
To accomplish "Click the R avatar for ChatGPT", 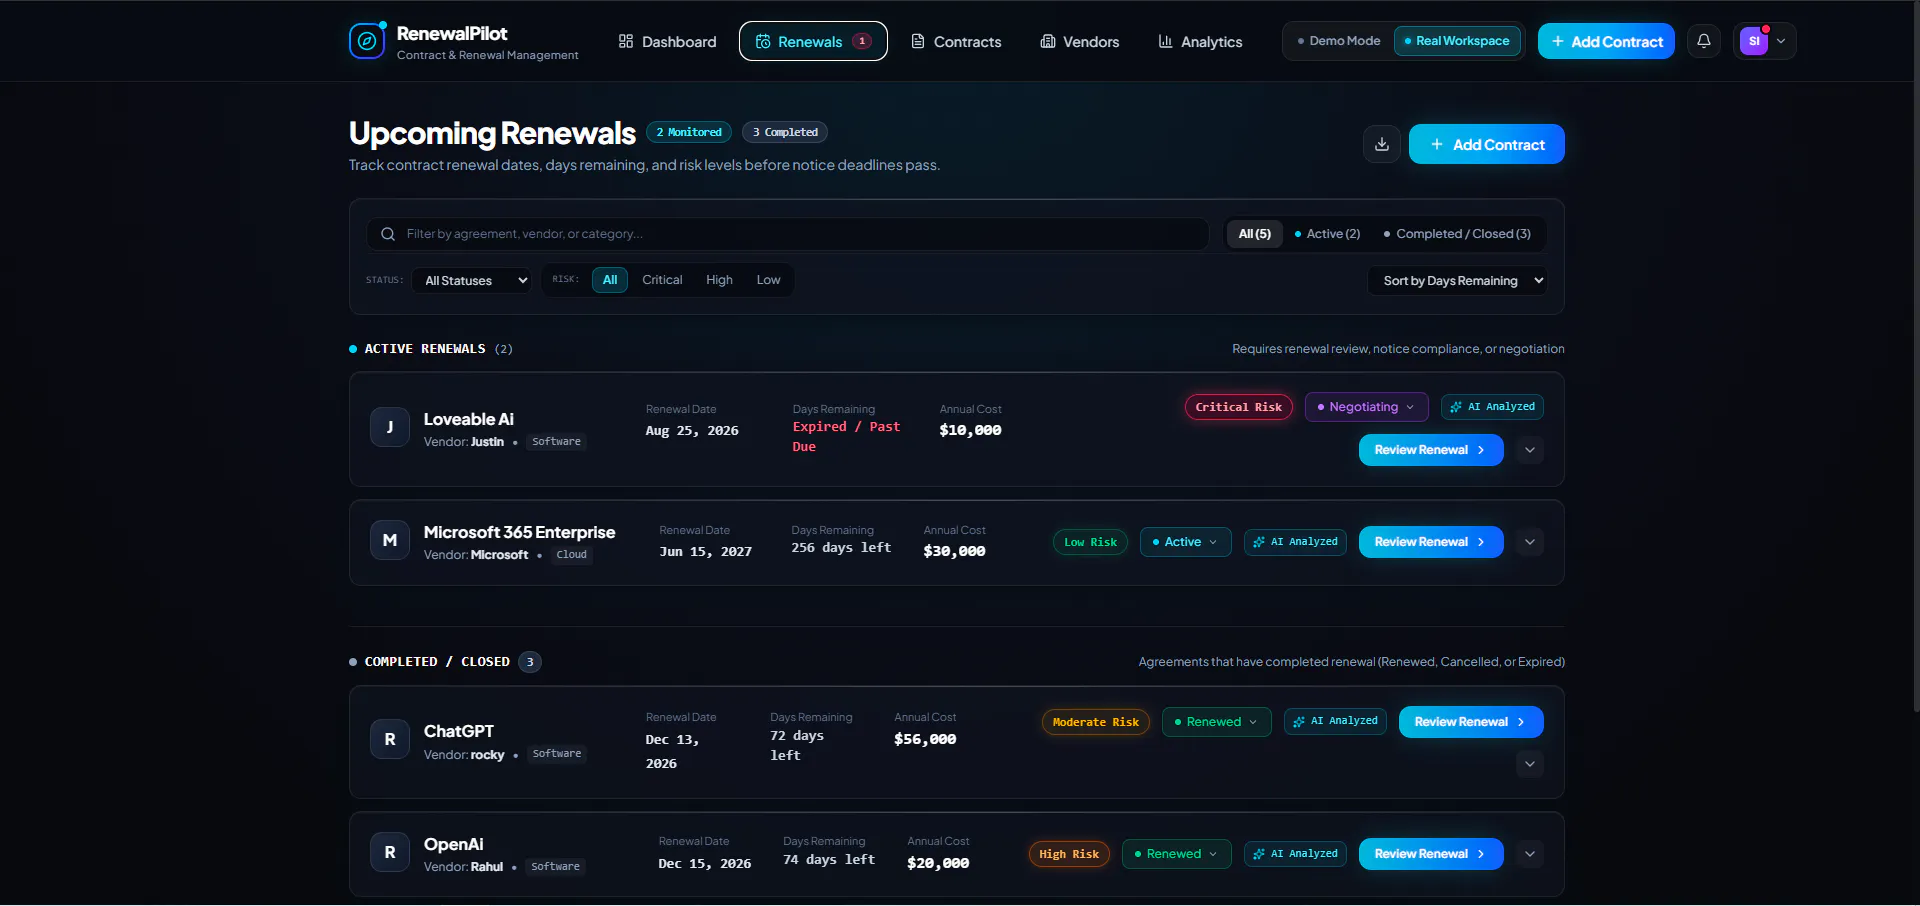I will (390, 739).
